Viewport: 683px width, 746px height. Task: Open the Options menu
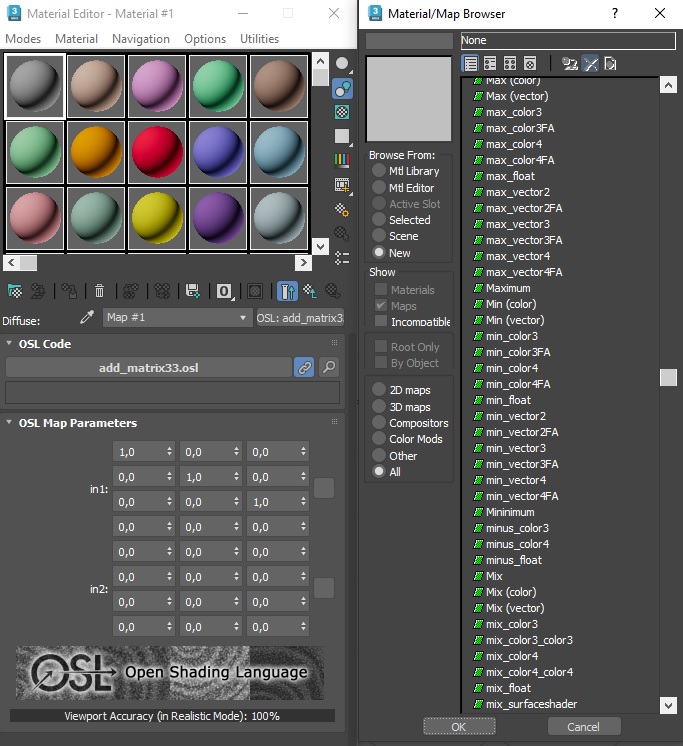pyautogui.click(x=205, y=39)
